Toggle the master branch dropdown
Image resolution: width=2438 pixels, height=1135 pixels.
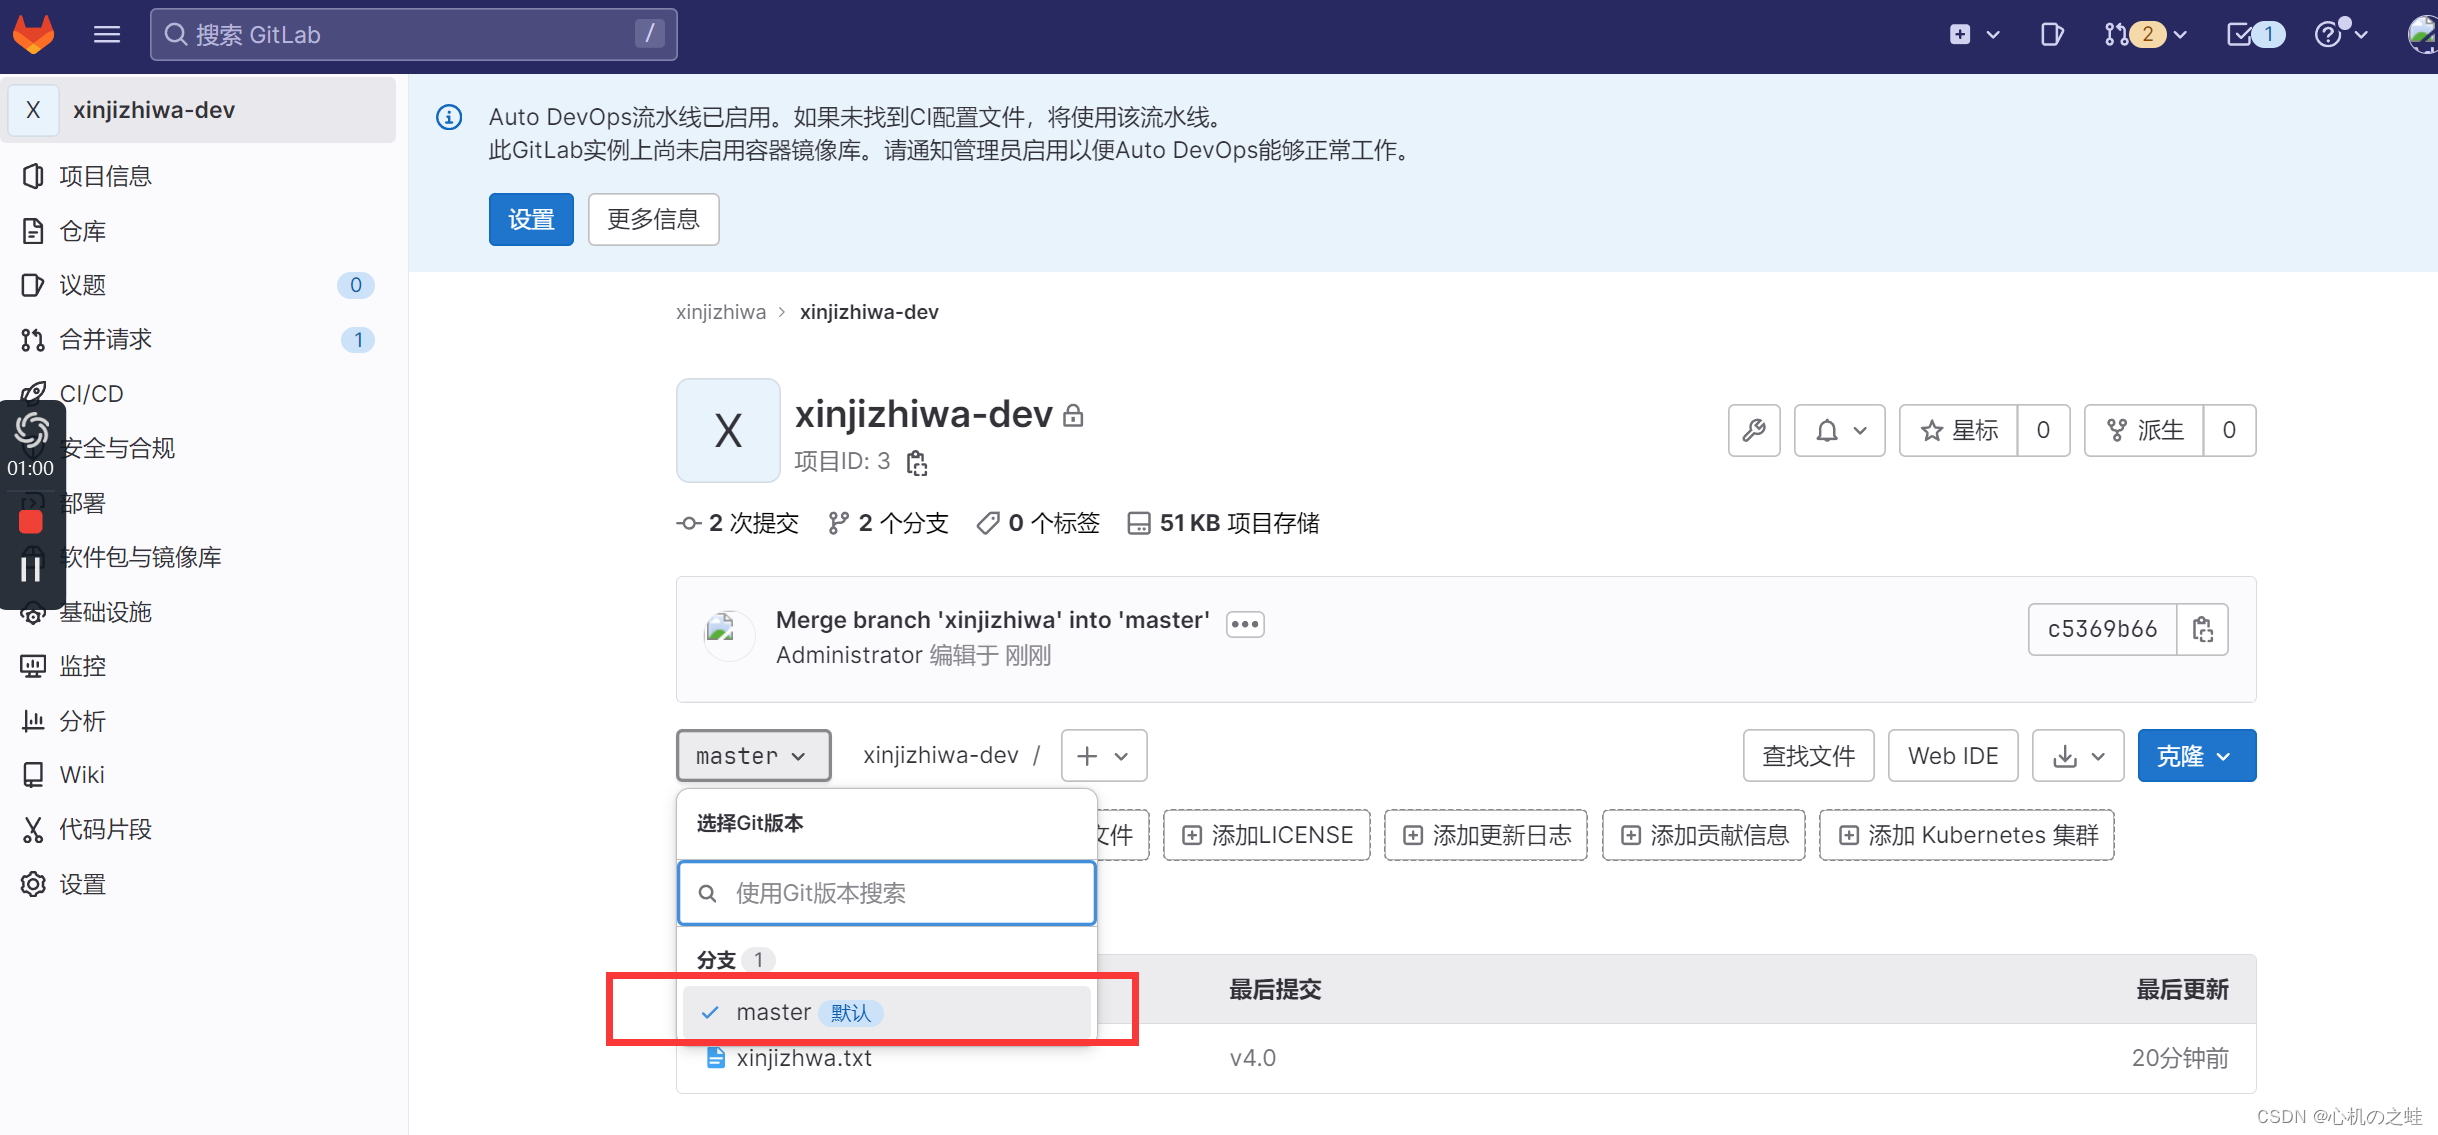(753, 755)
